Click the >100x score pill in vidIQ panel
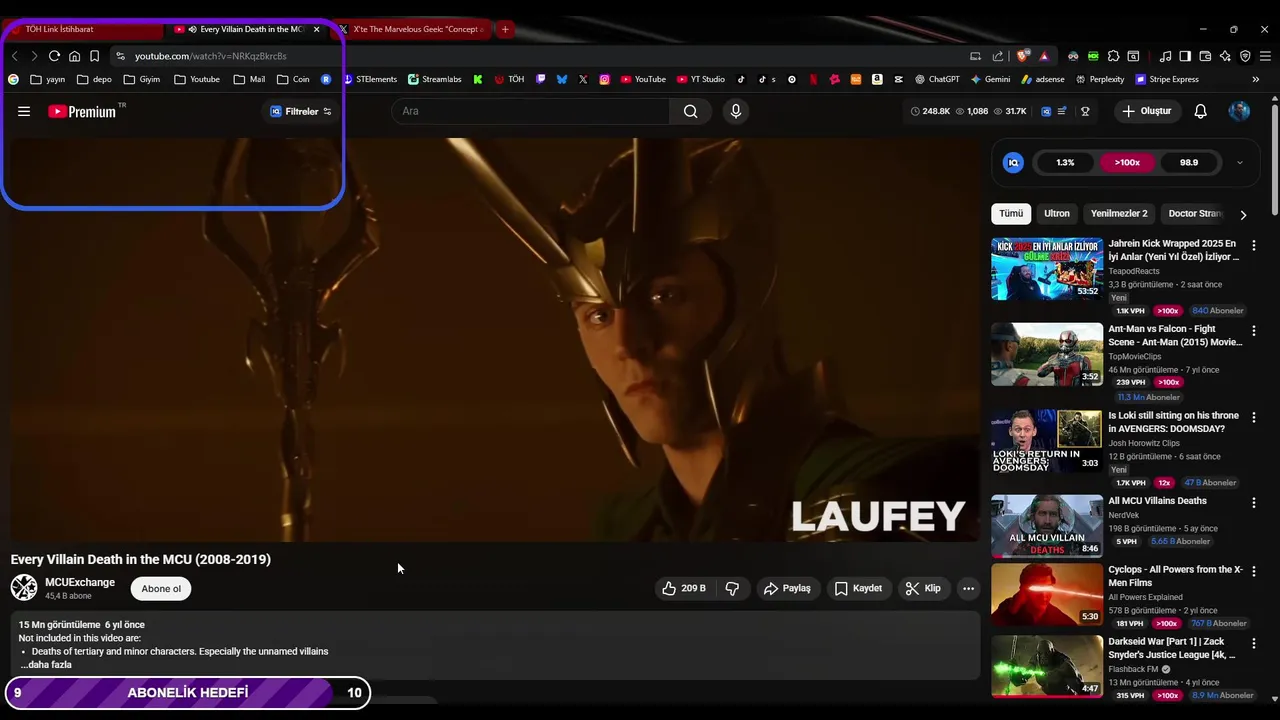This screenshot has height=720, width=1280. 1127,162
